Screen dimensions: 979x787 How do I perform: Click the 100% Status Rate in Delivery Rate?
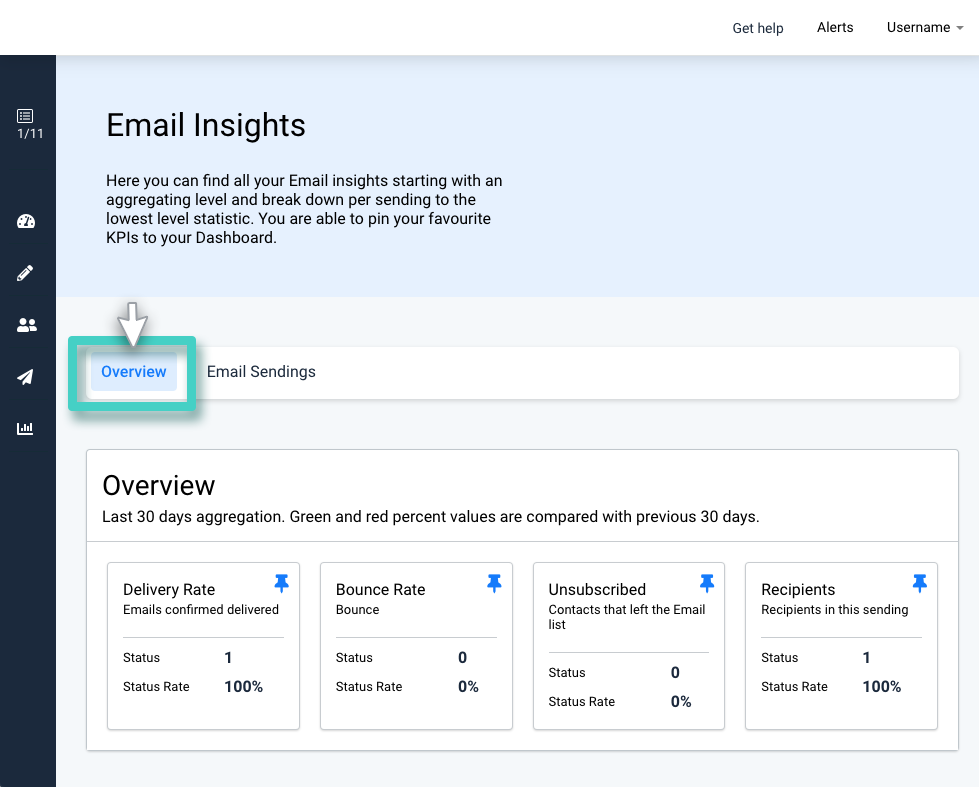tap(244, 686)
